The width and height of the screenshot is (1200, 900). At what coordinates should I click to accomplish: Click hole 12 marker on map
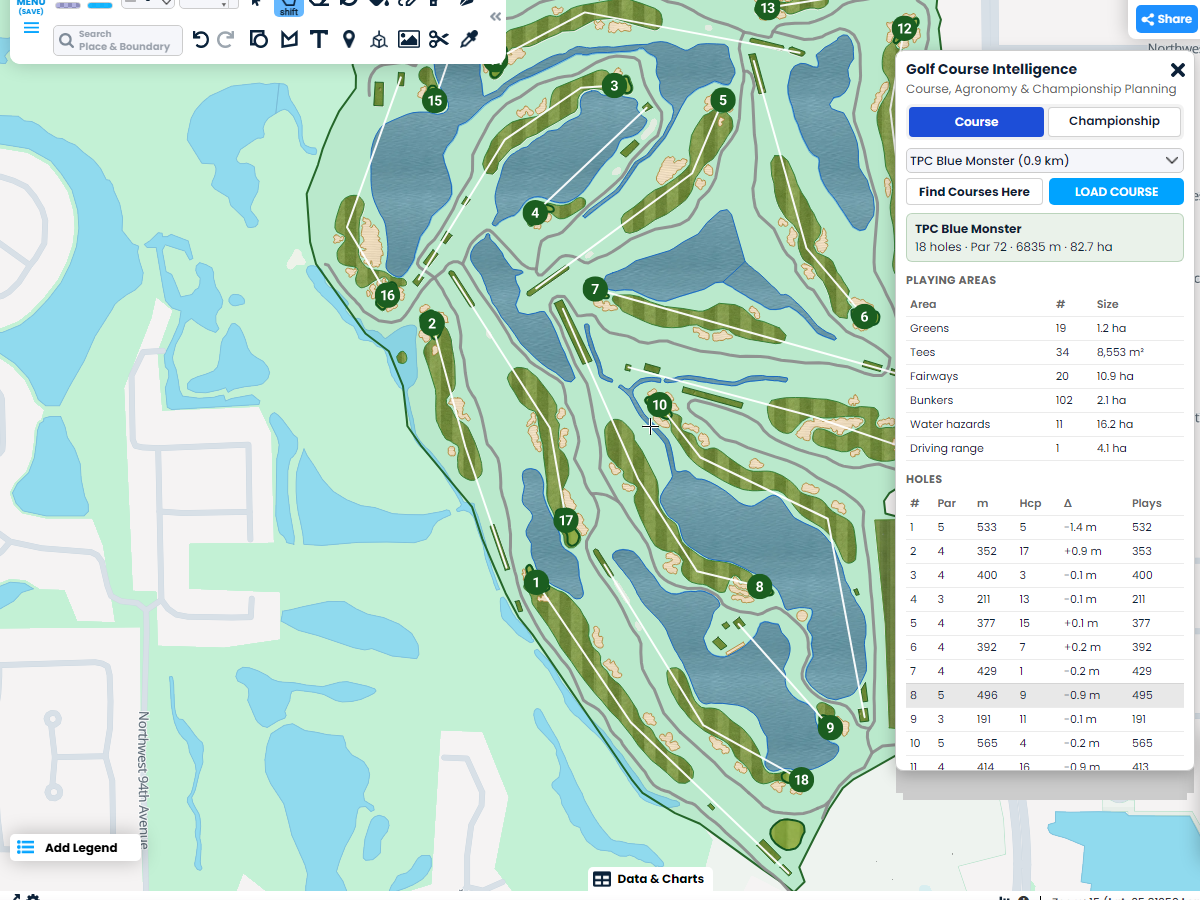point(904,28)
